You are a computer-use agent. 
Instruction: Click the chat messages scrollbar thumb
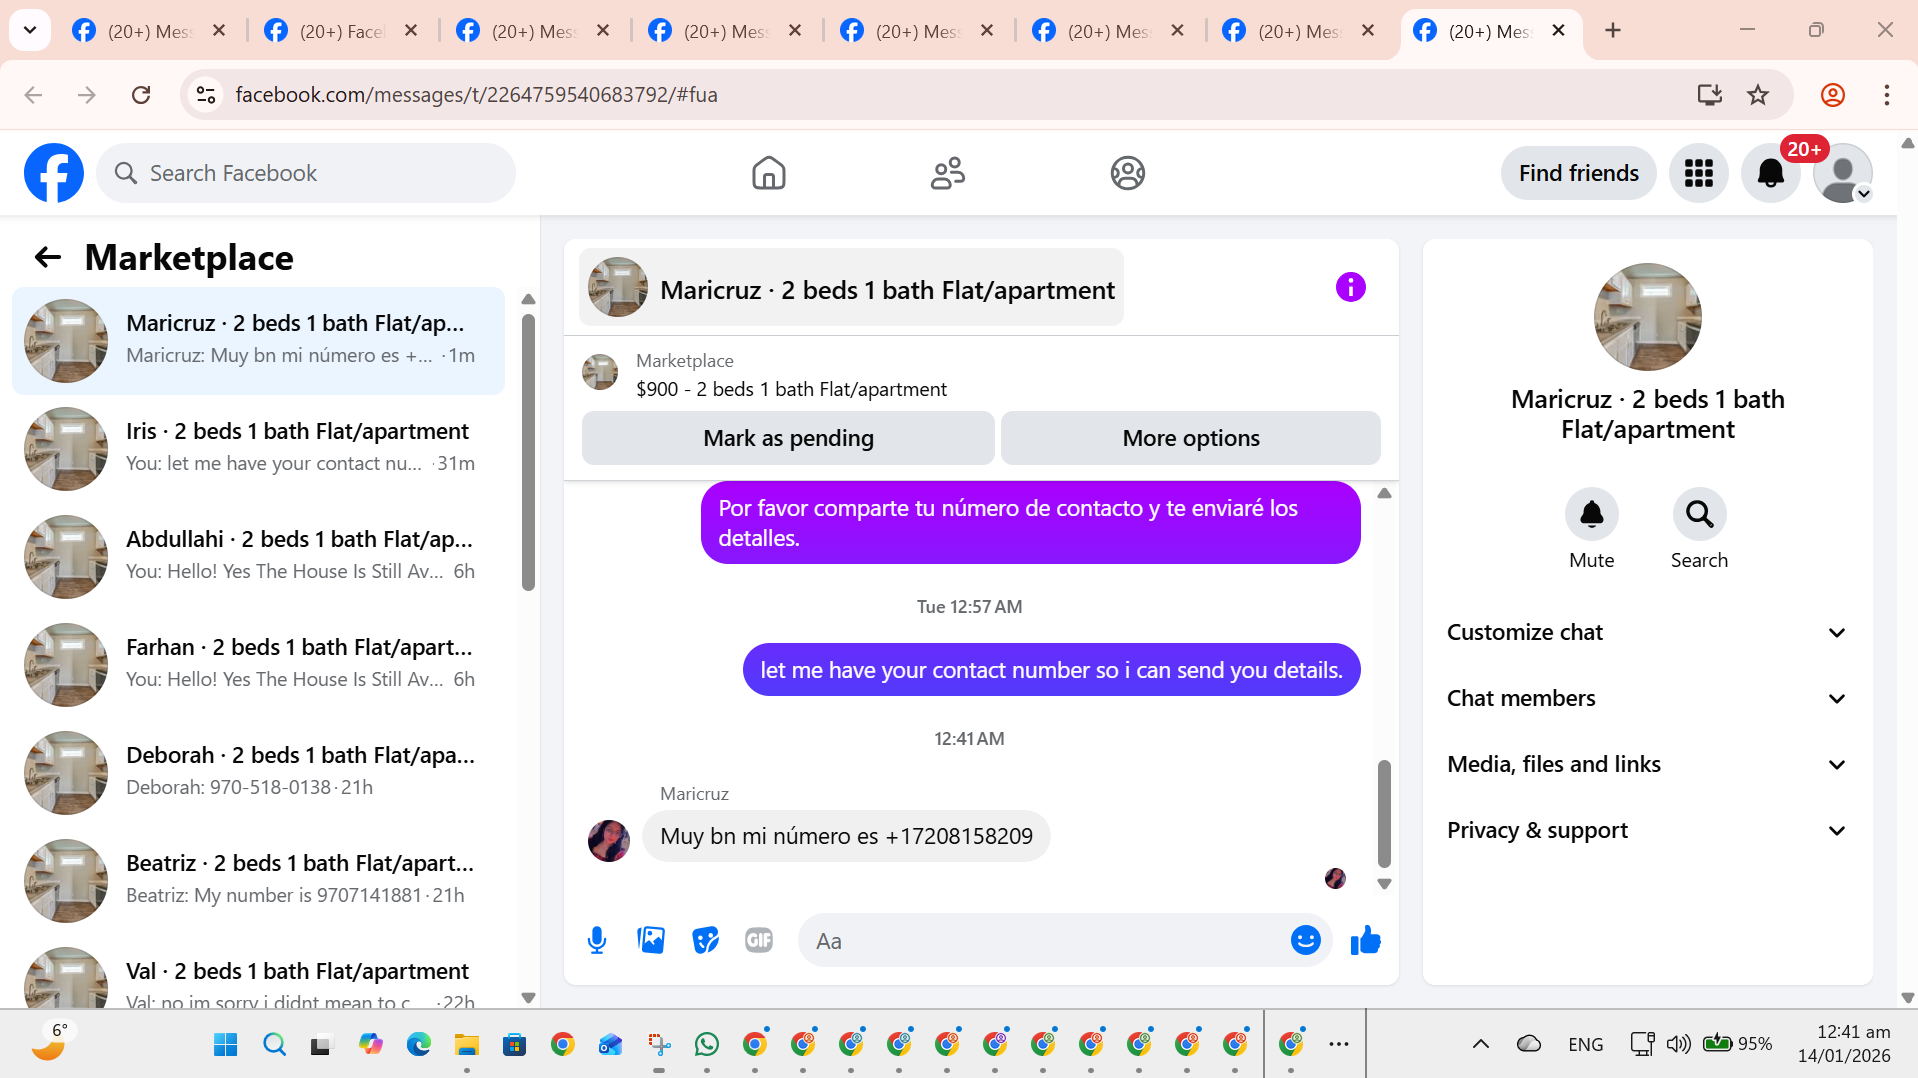[x=1384, y=813]
